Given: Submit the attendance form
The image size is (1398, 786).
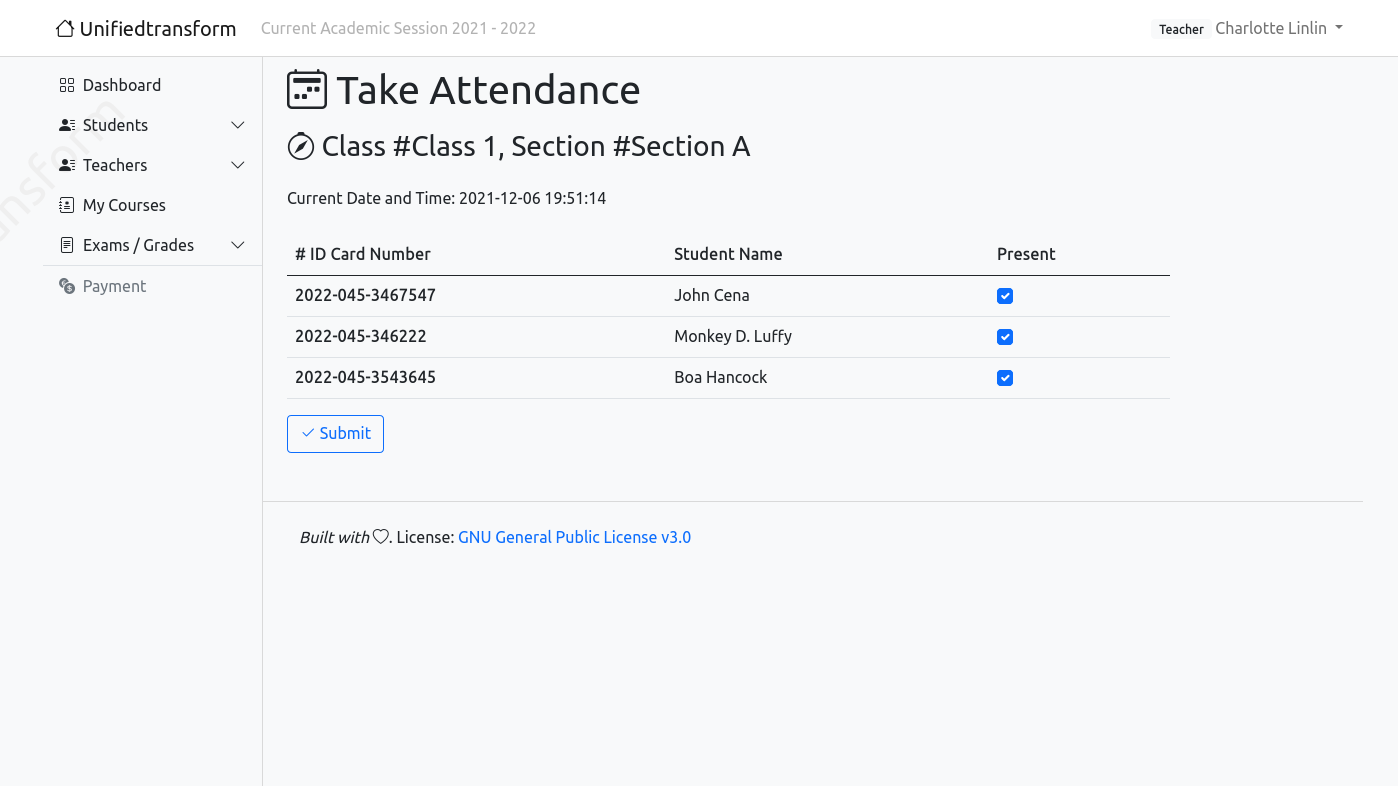Looking at the screenshot, I should coord(335,434).
